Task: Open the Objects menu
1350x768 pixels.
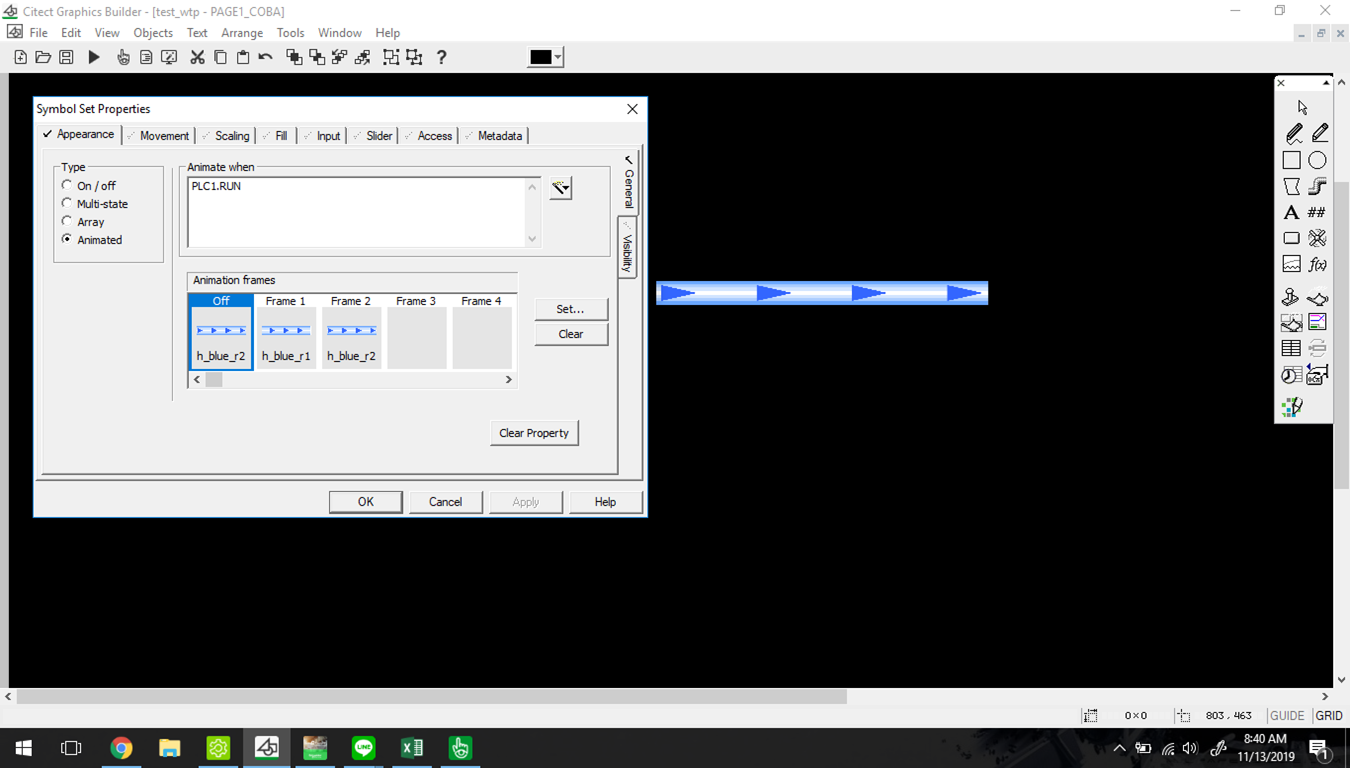Action: (153, 33)
